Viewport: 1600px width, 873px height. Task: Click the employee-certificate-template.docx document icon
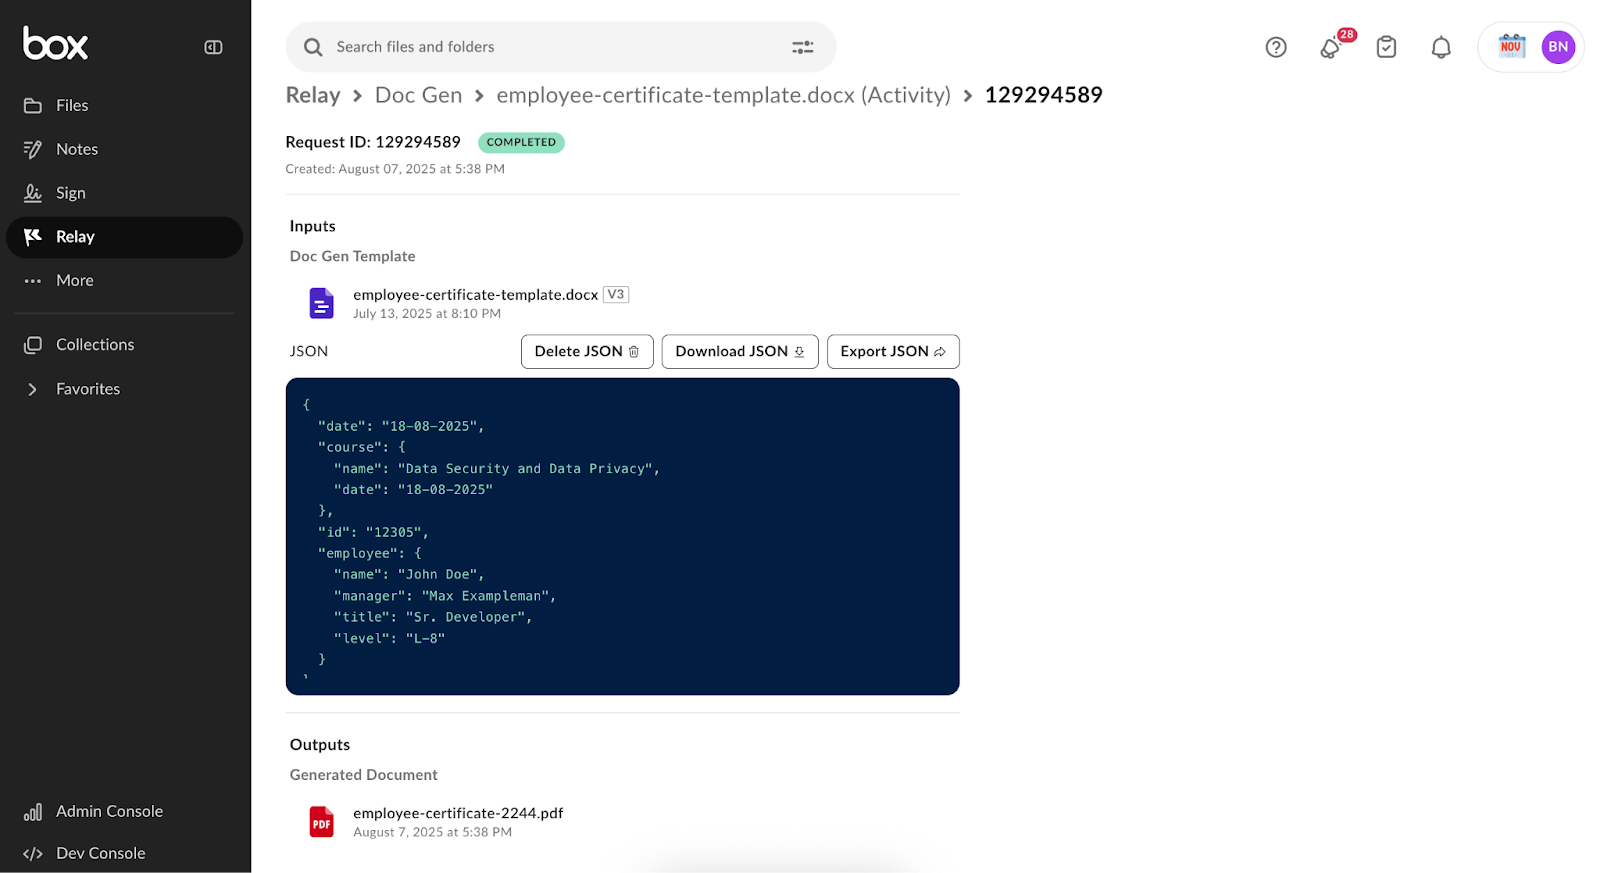point(321,303)
